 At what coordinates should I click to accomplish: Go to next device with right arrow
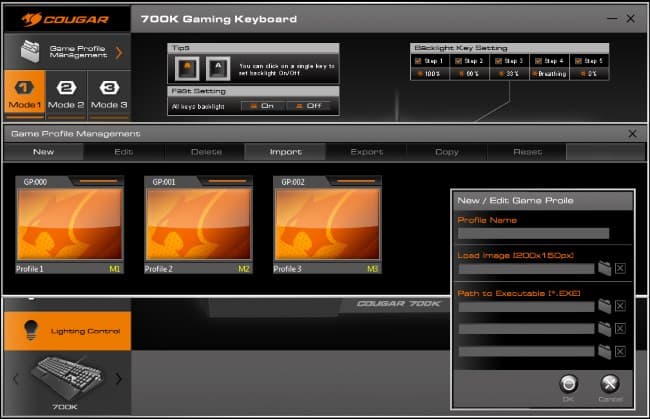[119, 378]
